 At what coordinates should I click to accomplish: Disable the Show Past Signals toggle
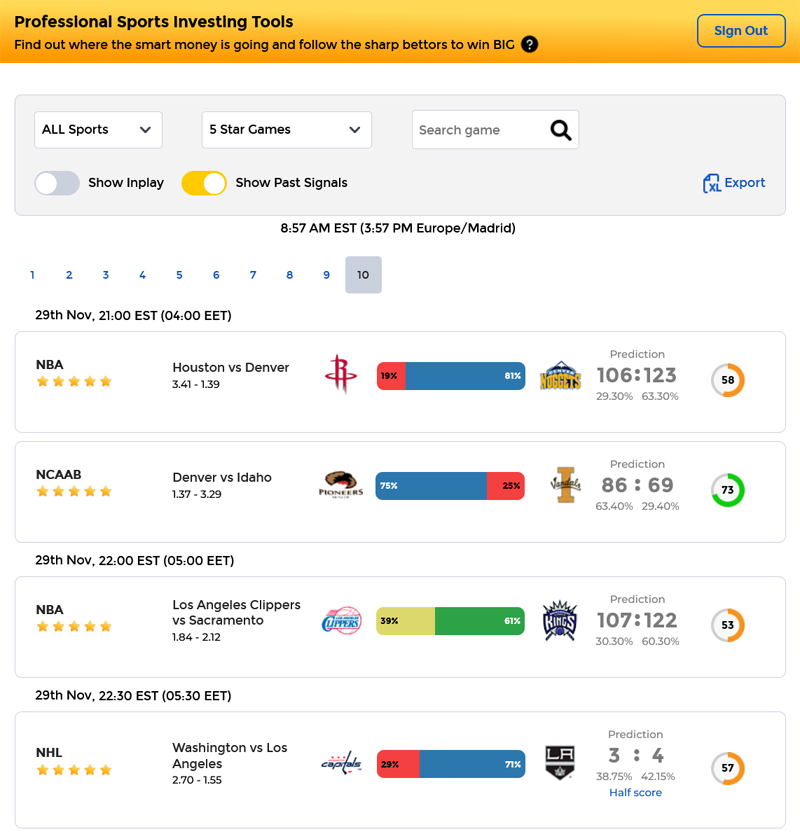click(x=204, y=183)
